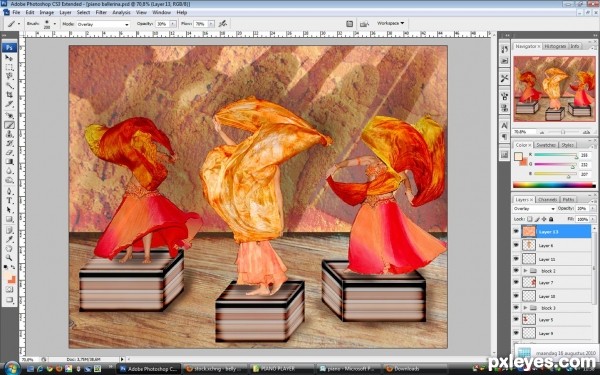Select the Hand tool
Screen dimensions: 600x375
click(x=9, y=249)
